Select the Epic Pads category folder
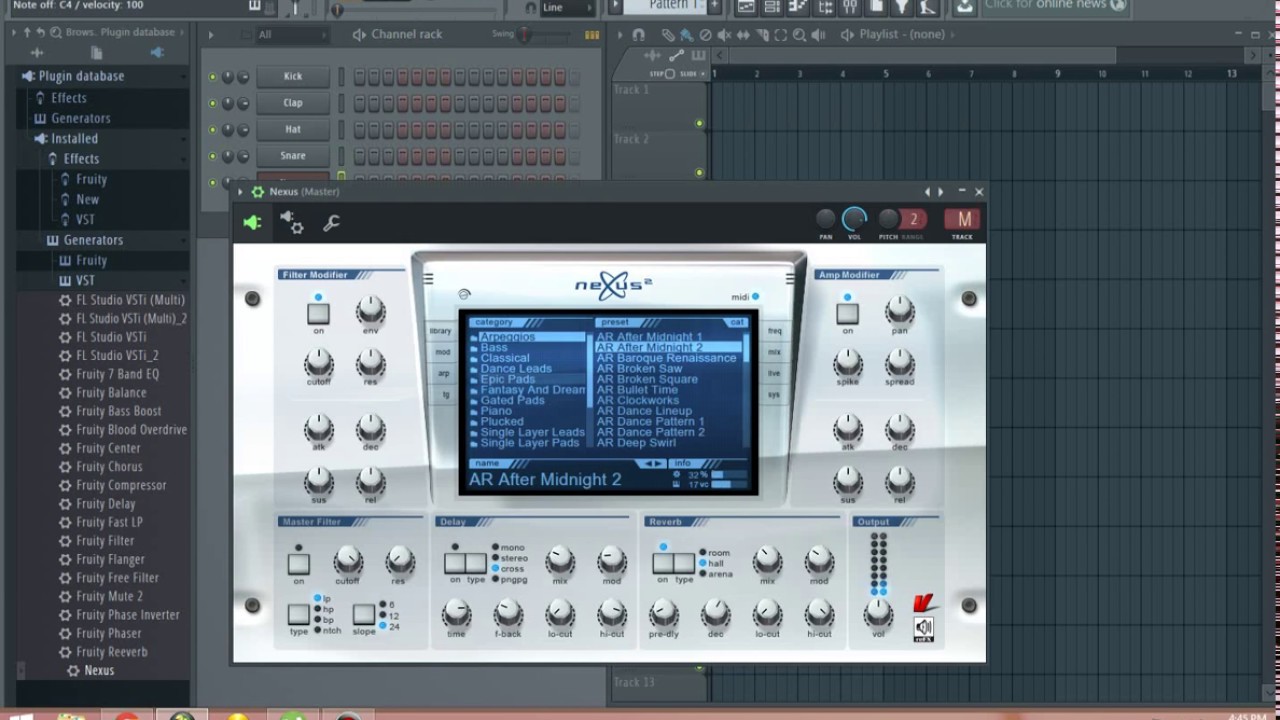The image size is (1280, 720). pos(508,379)
